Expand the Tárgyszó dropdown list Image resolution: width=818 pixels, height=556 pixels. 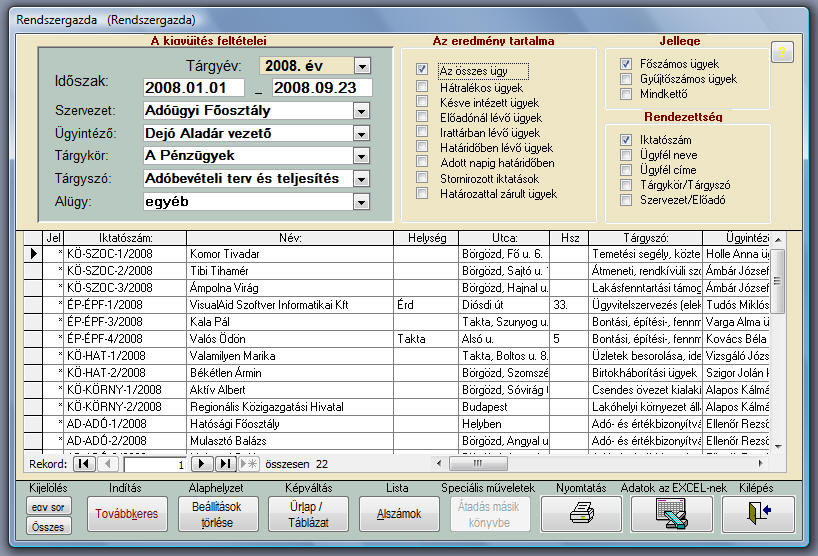(361, 179)
